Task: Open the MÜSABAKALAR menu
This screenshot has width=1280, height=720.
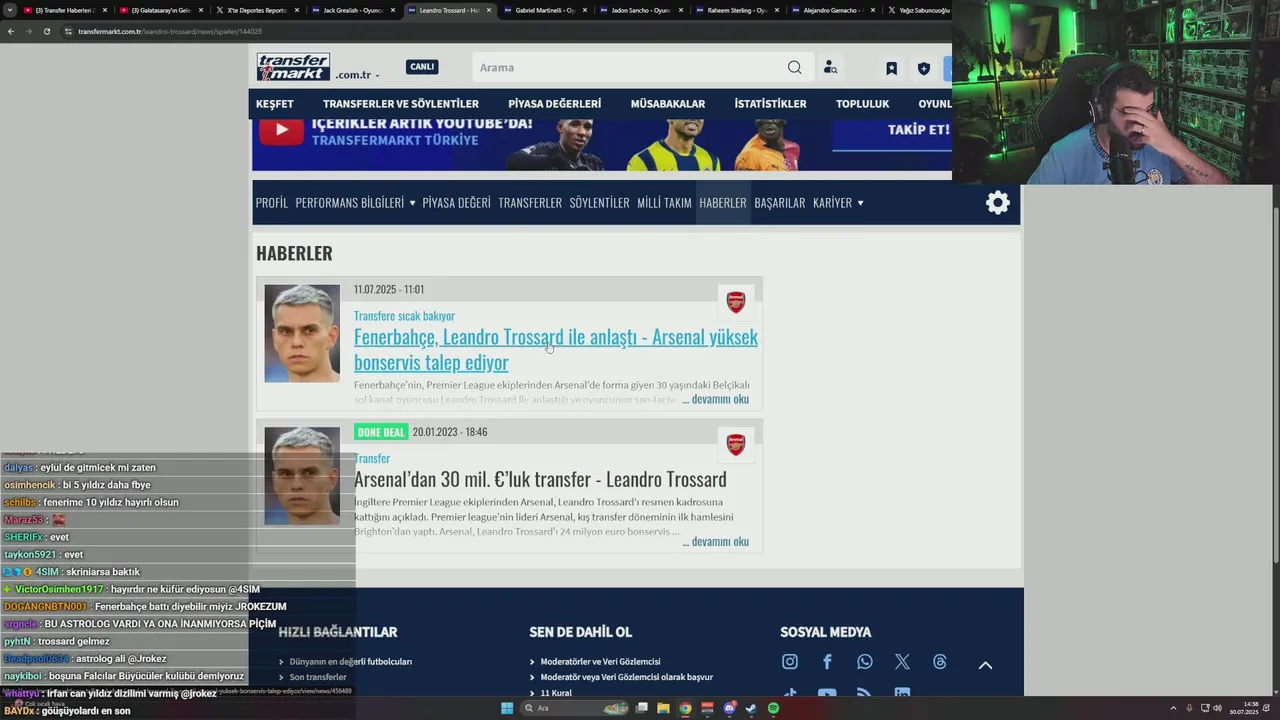Action: (x=668, y=104)
